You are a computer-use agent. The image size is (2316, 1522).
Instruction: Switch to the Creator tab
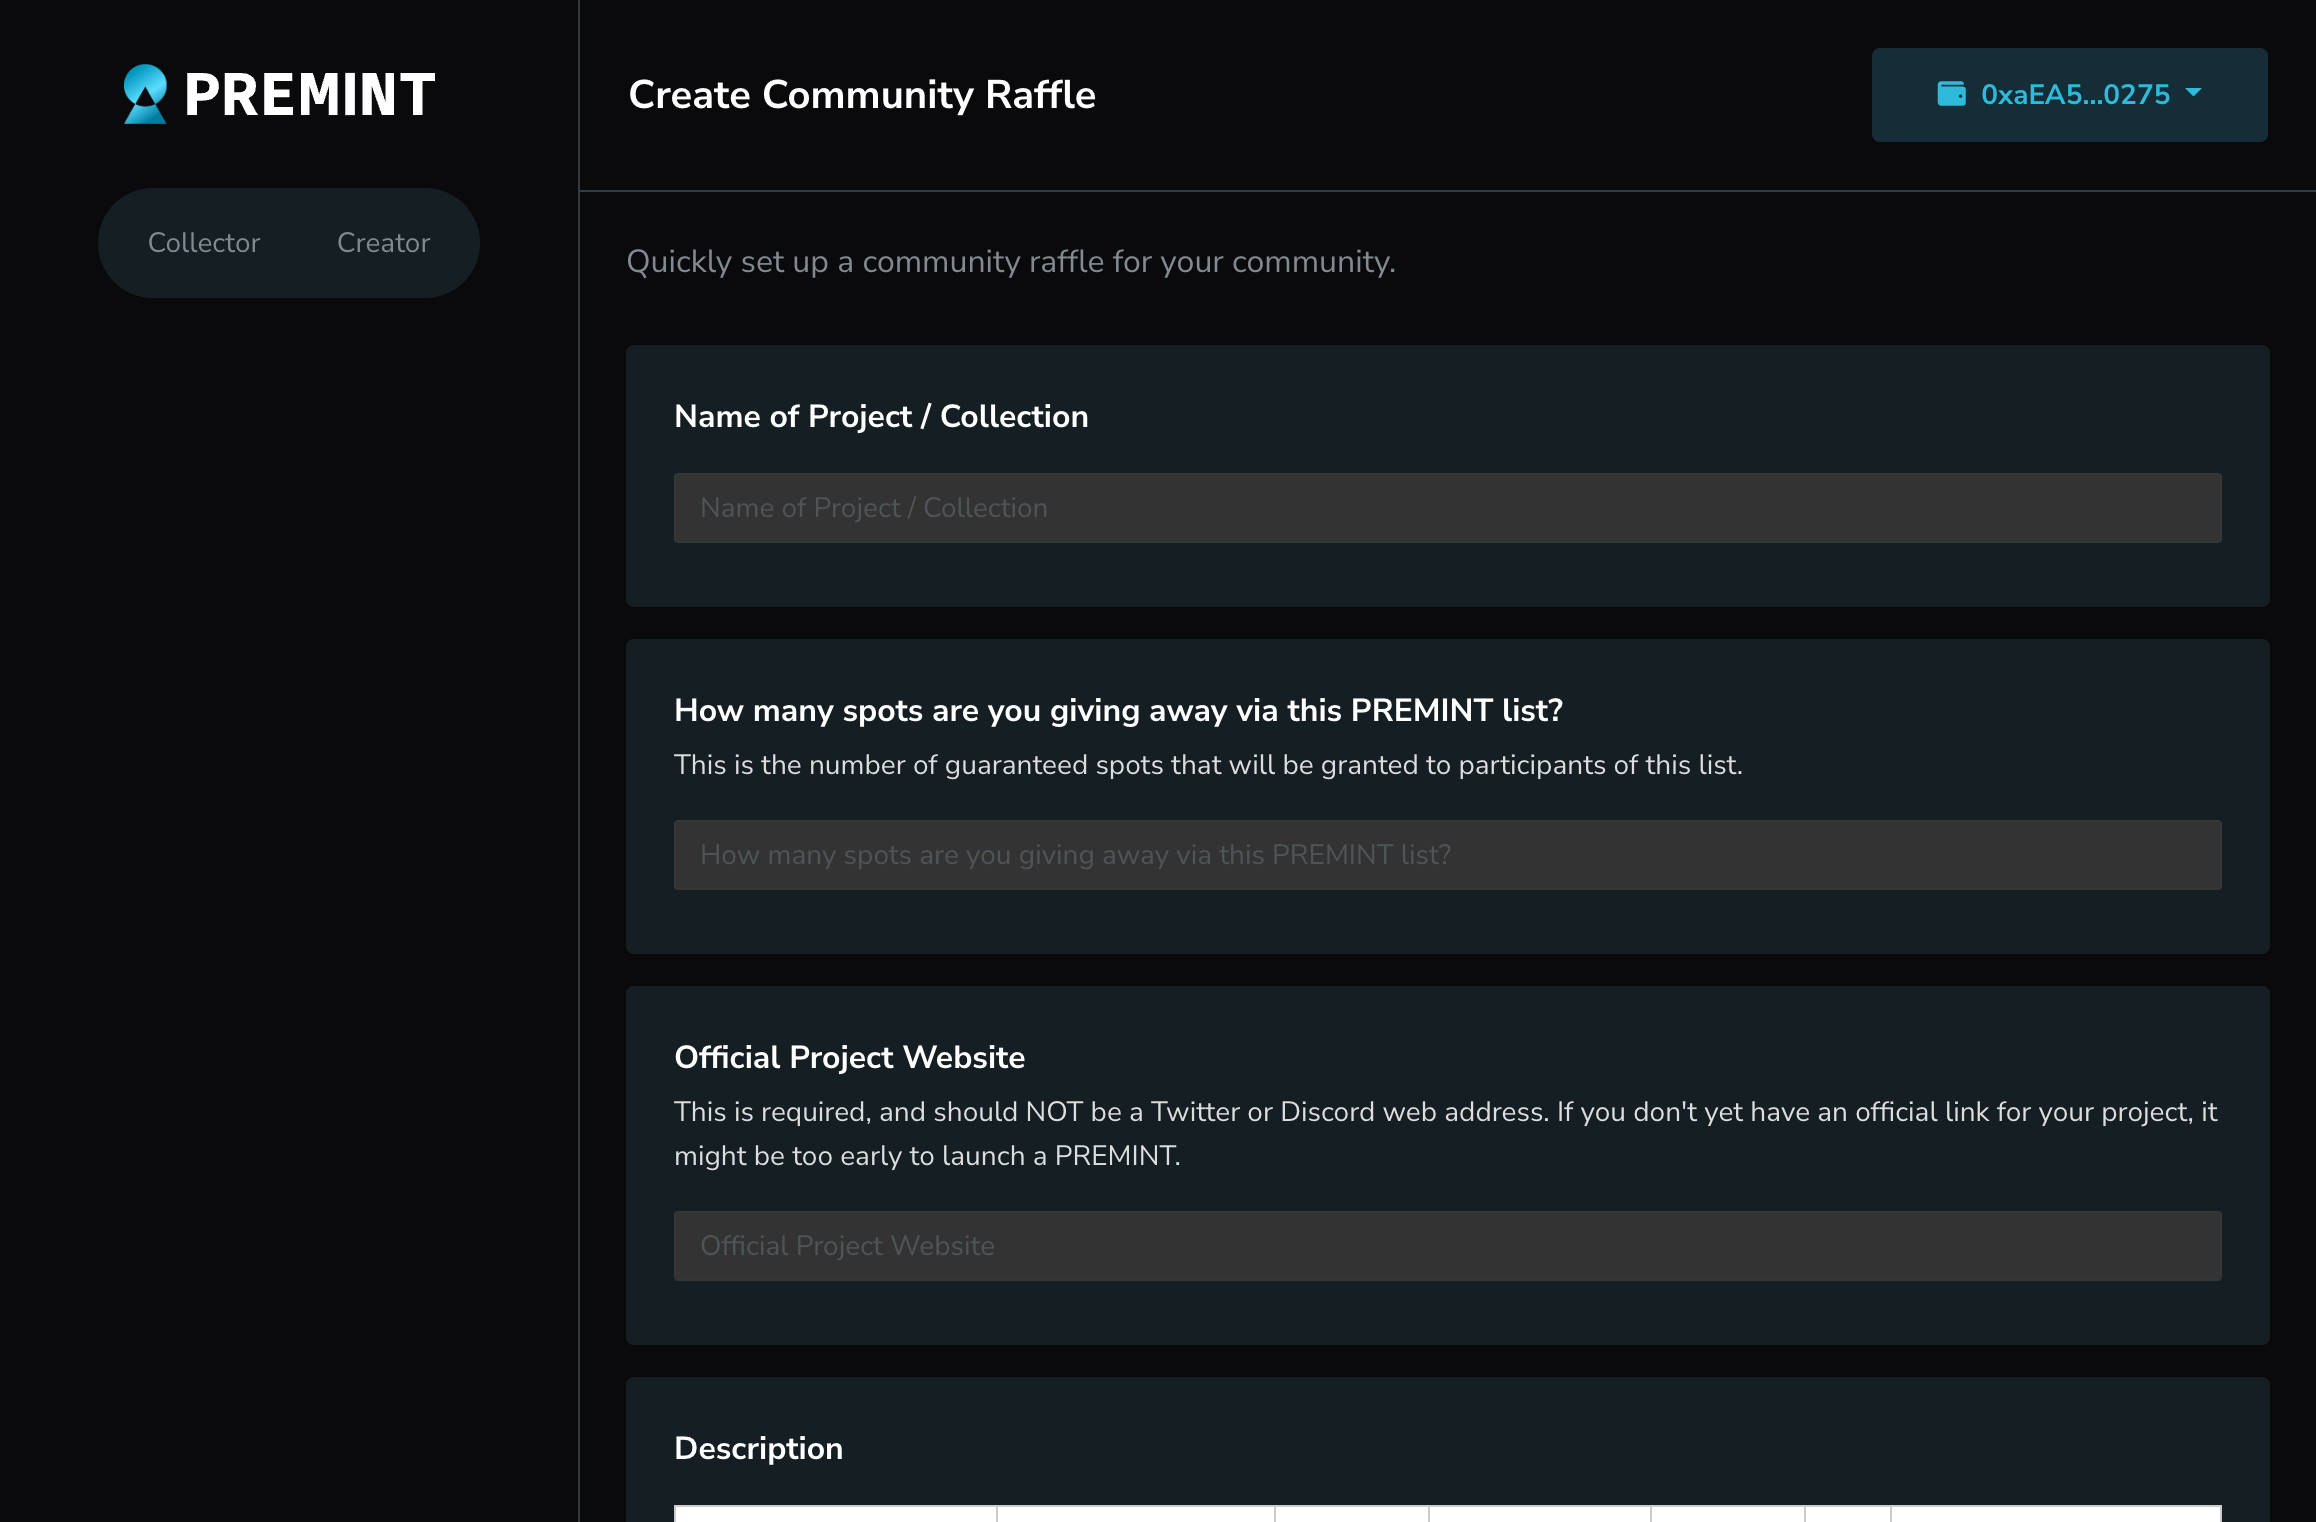click(383, 243)
